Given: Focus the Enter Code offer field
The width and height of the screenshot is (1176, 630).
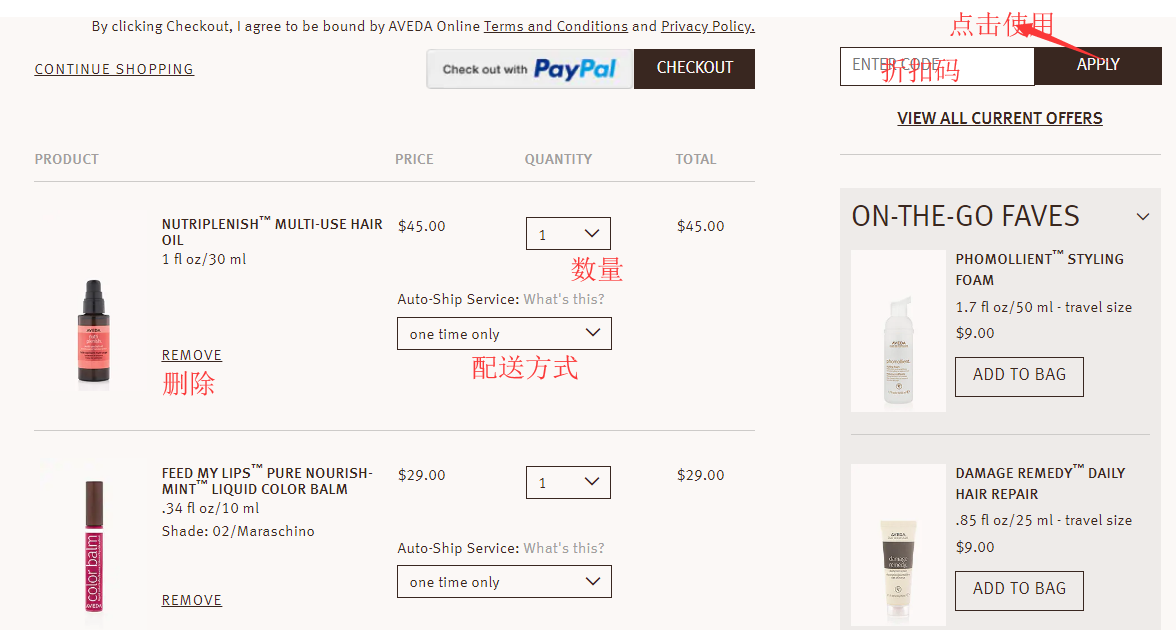Looking at the screenshot, I should pyautogui.click(x=936, y=66).
